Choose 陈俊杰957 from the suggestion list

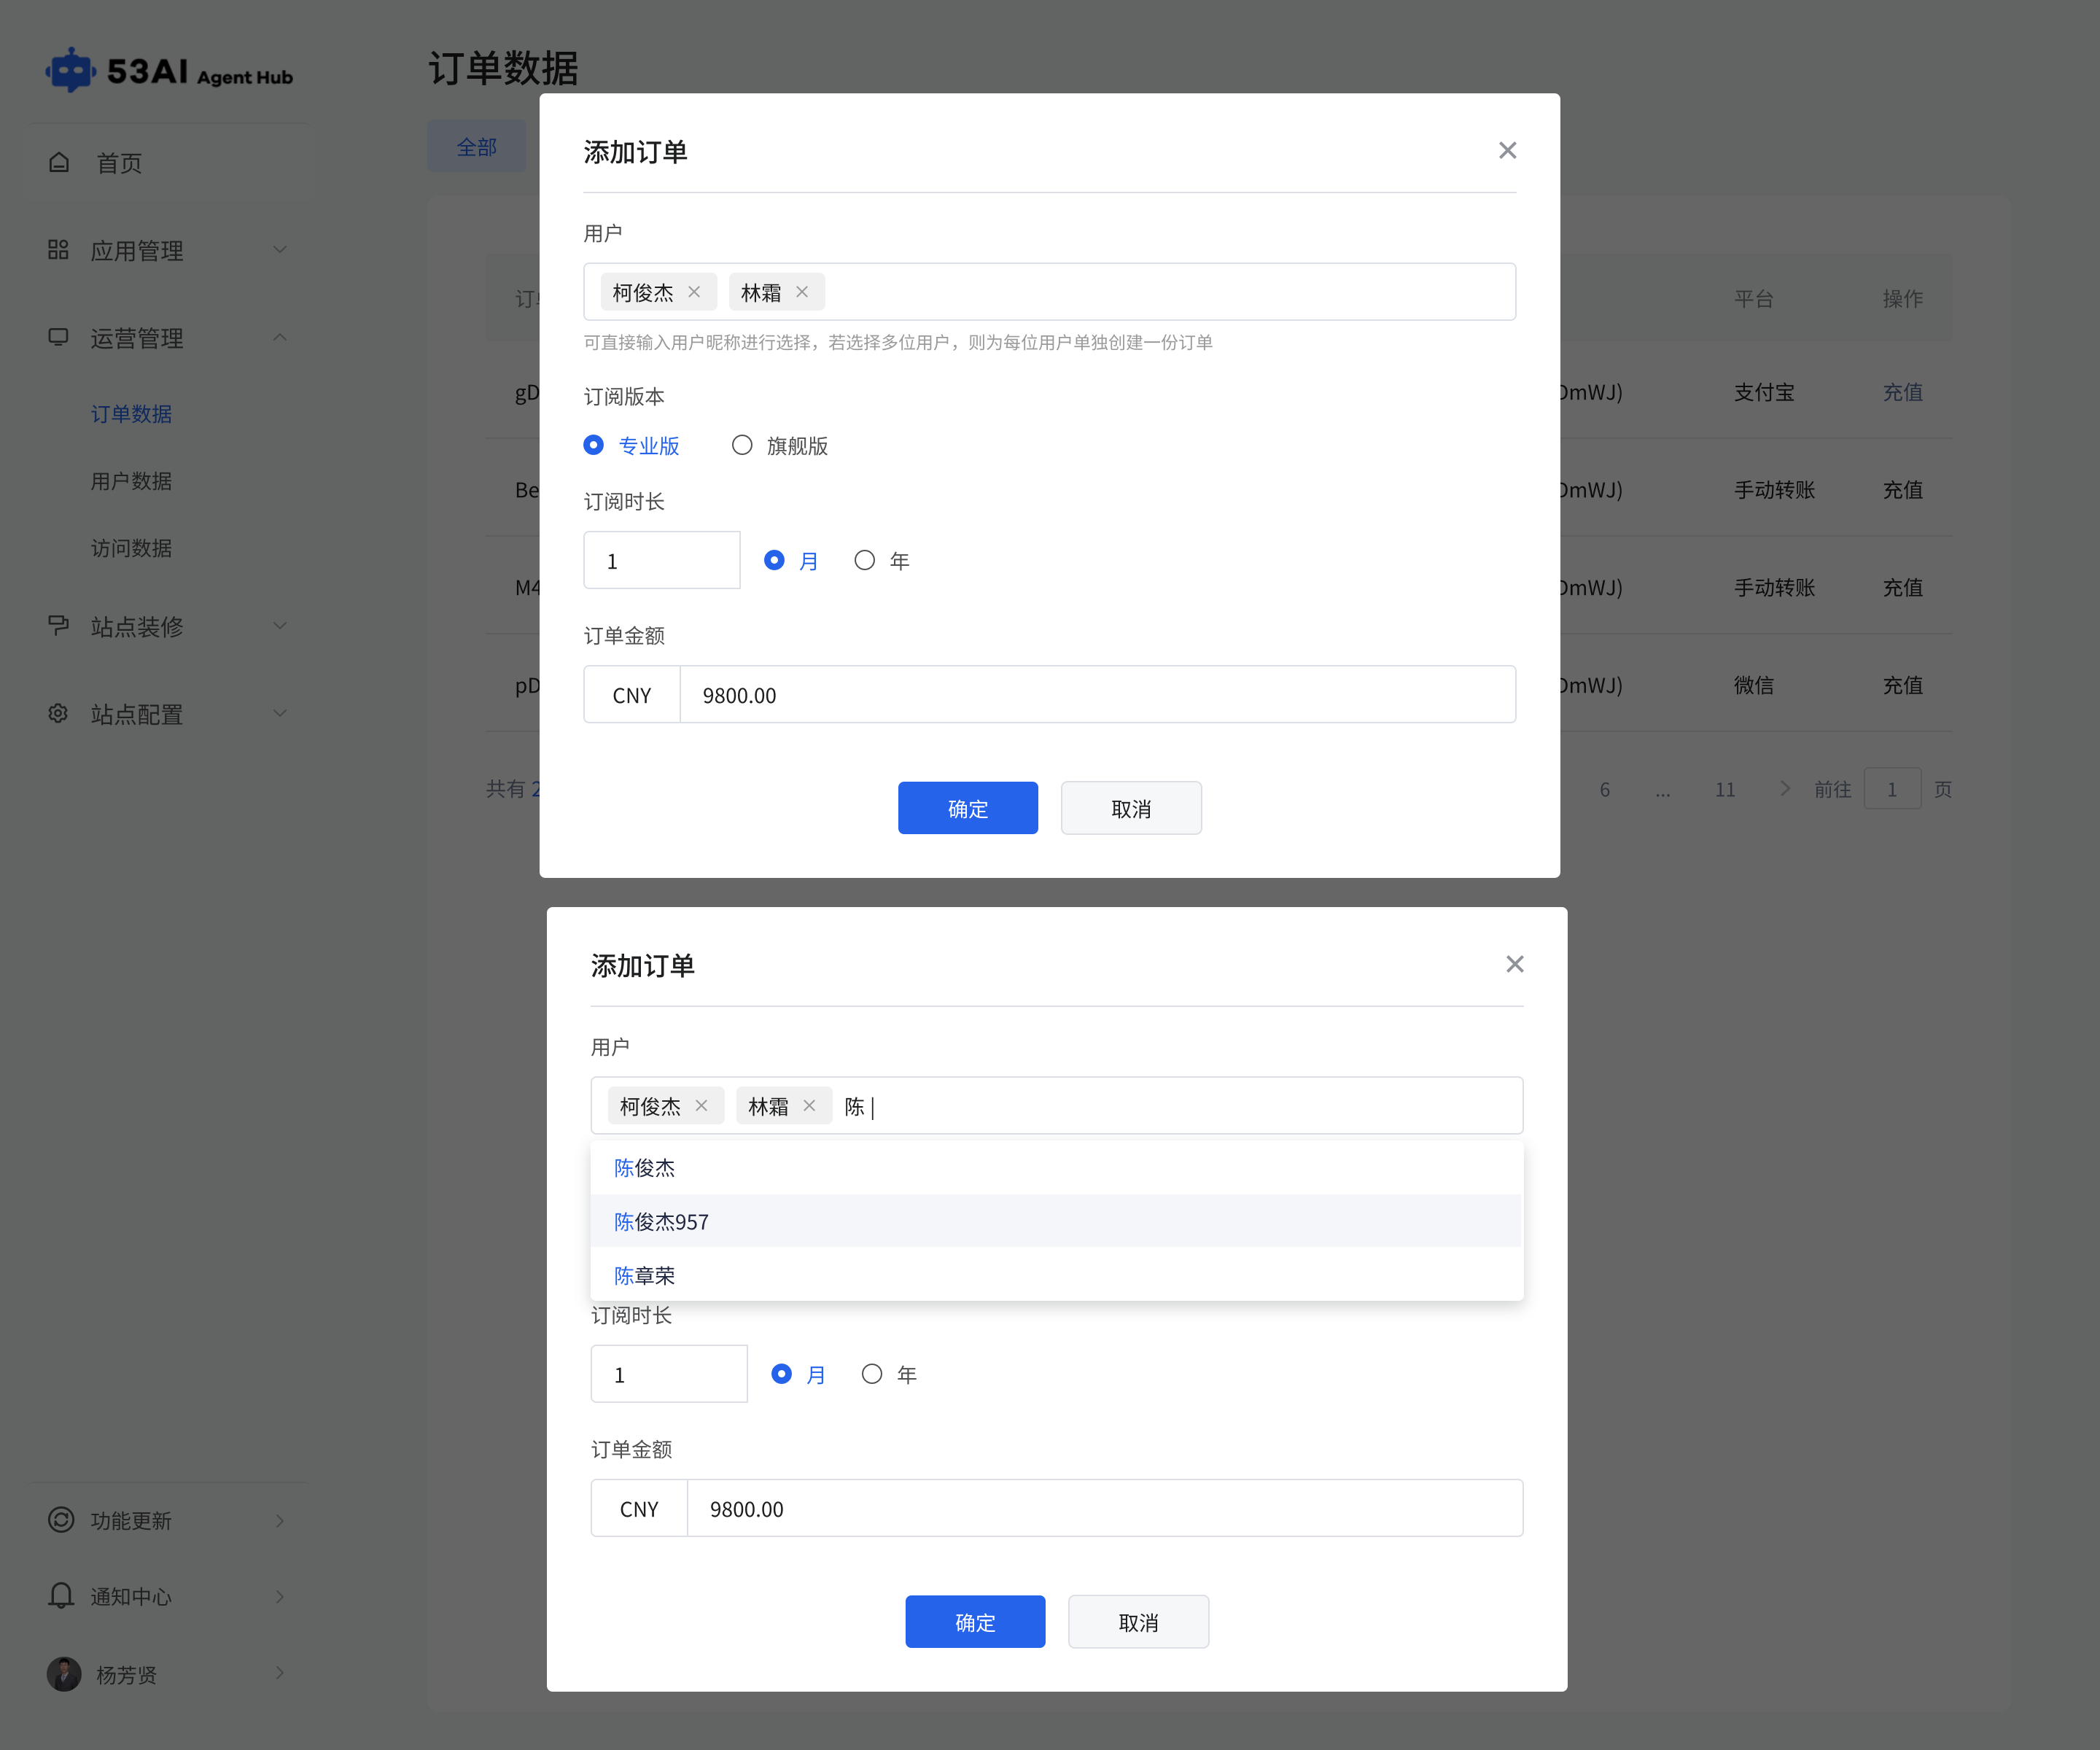click(1056, 1221)
